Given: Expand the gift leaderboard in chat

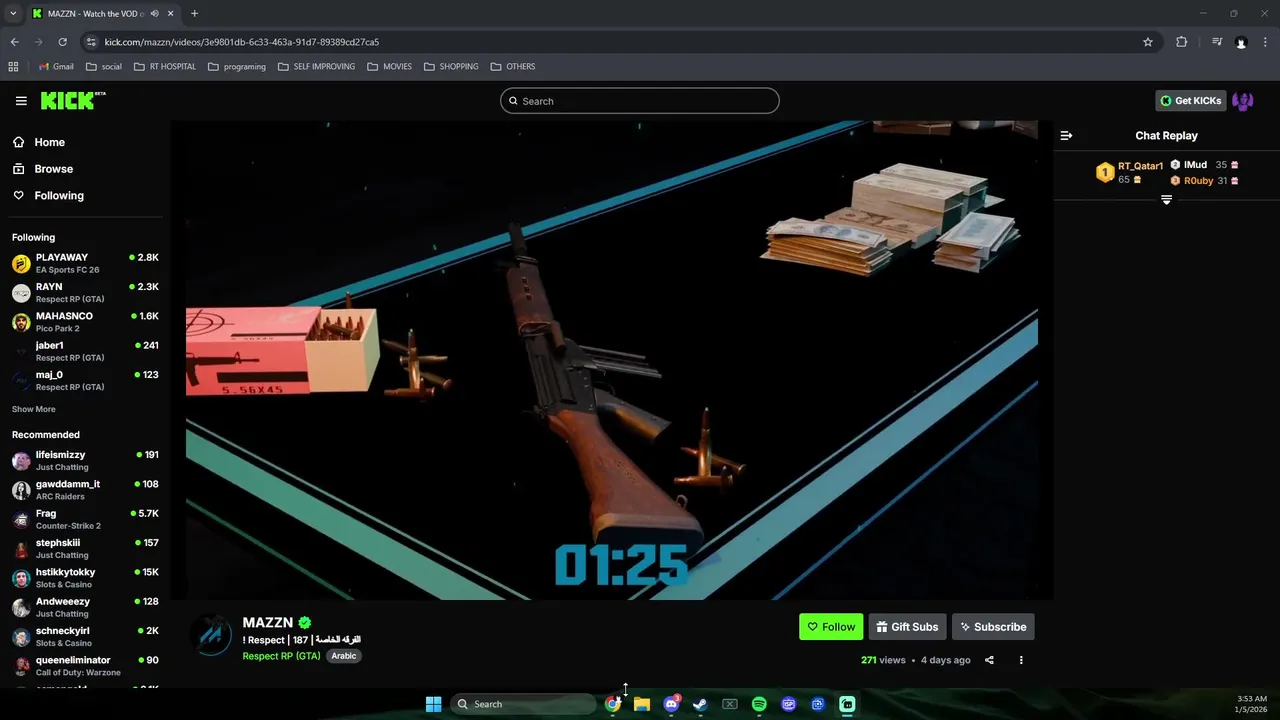Looking at the screenshot, I should (x=1166, y=200).
